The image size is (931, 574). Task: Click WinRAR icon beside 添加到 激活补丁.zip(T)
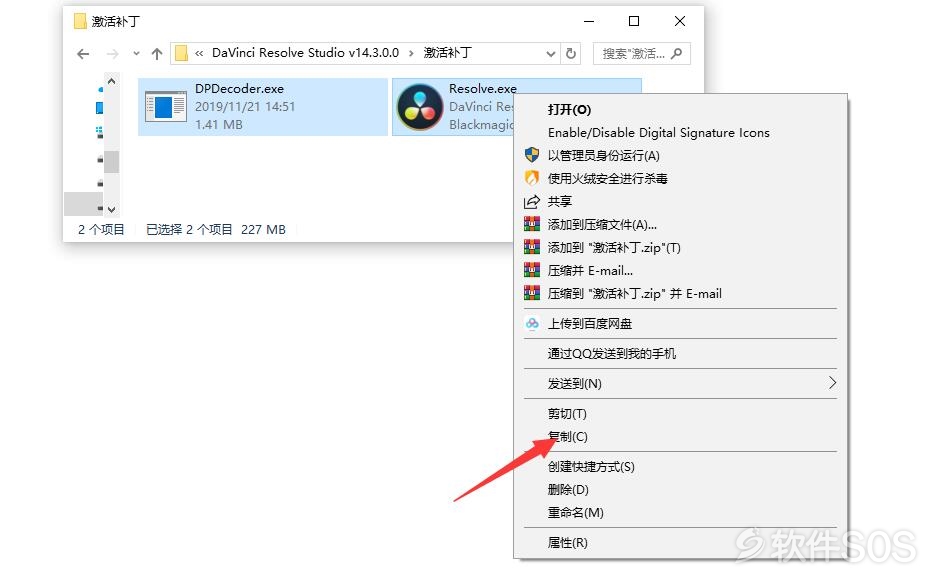coord(532,247)
